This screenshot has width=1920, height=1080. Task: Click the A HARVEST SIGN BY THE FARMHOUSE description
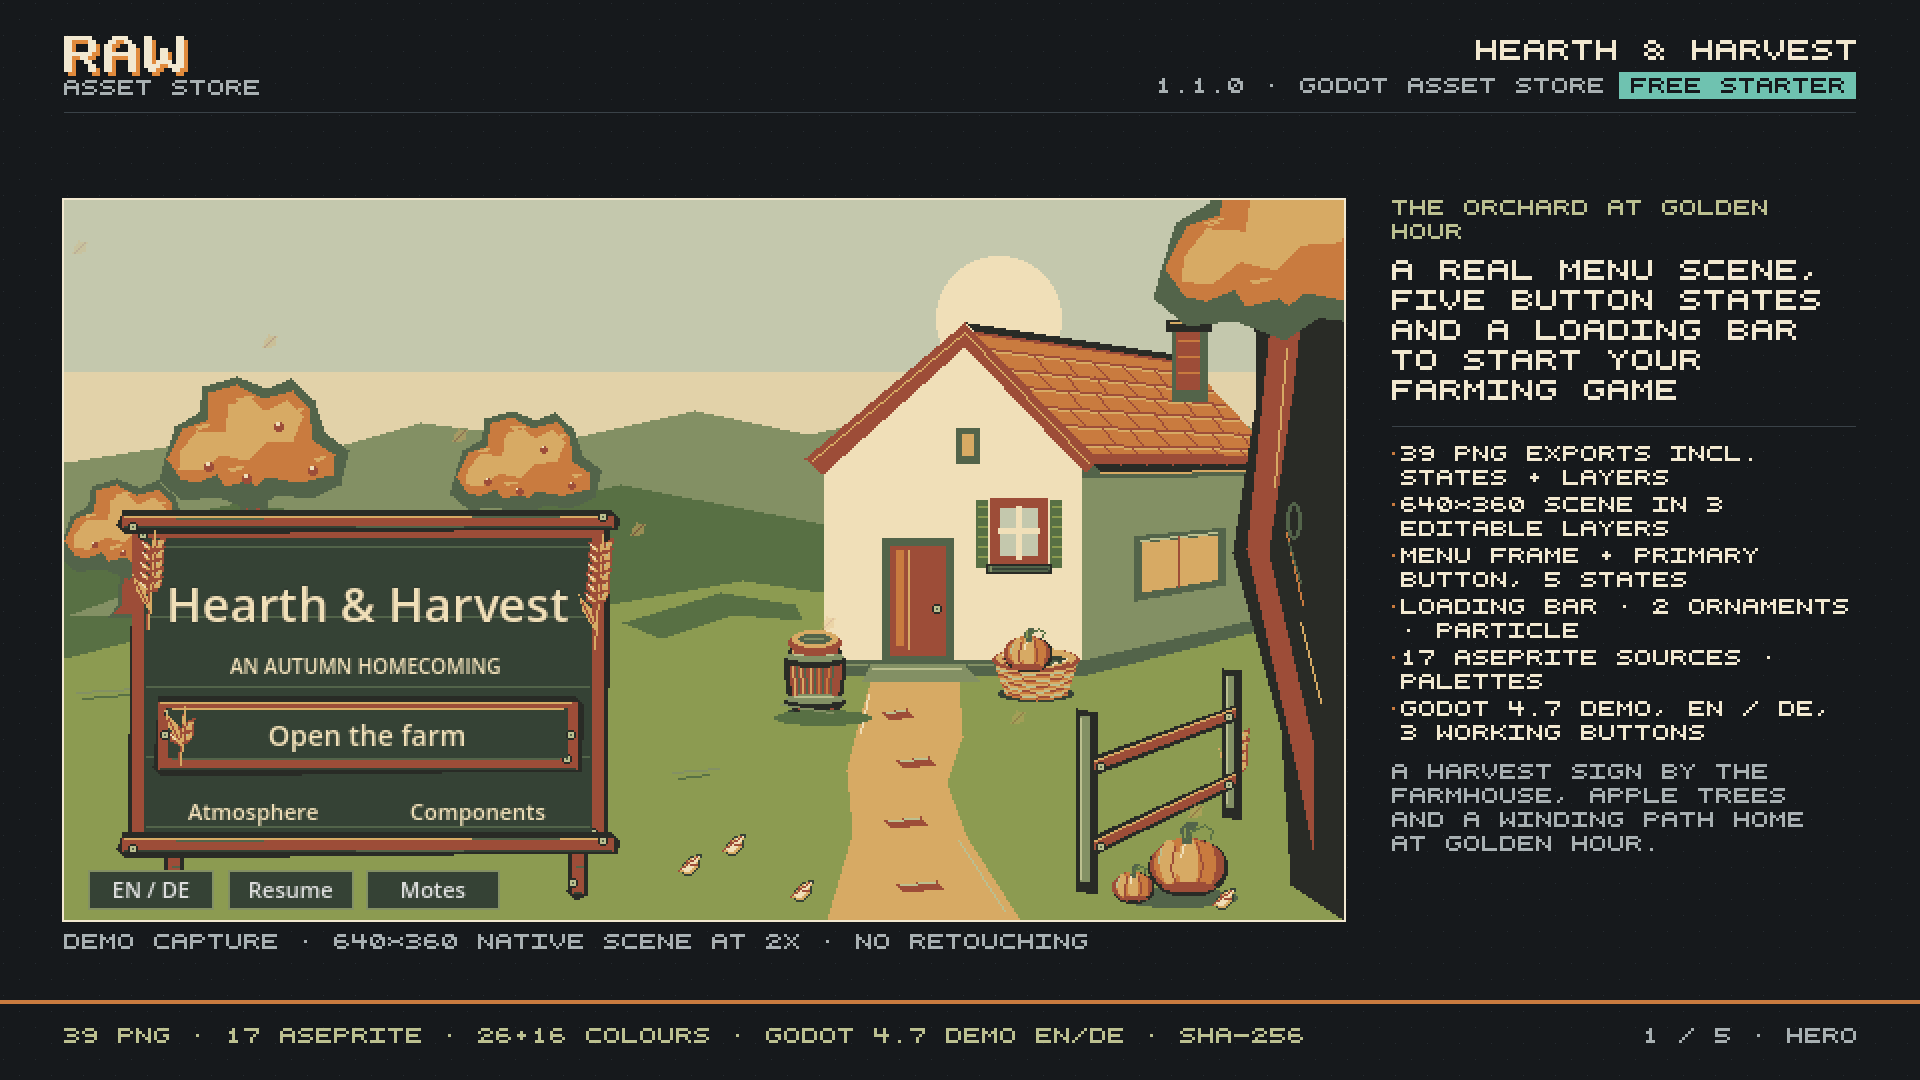[1597, 807]
